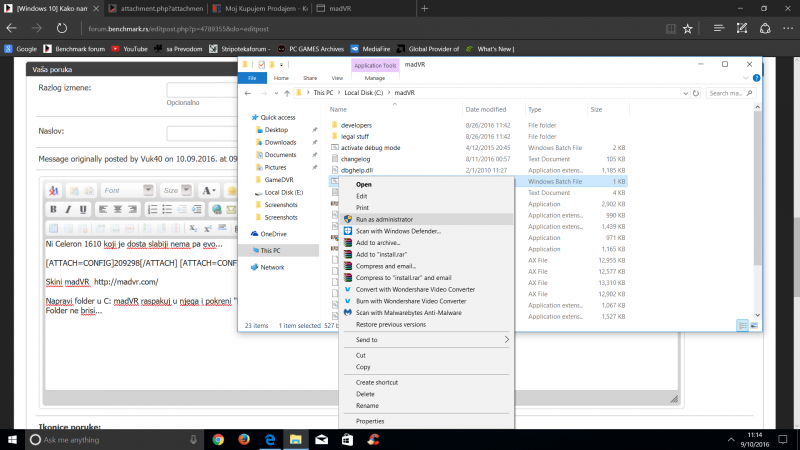The image size is (800, 450).
Task: Apply subscript formatting
Action: [193, 228]
